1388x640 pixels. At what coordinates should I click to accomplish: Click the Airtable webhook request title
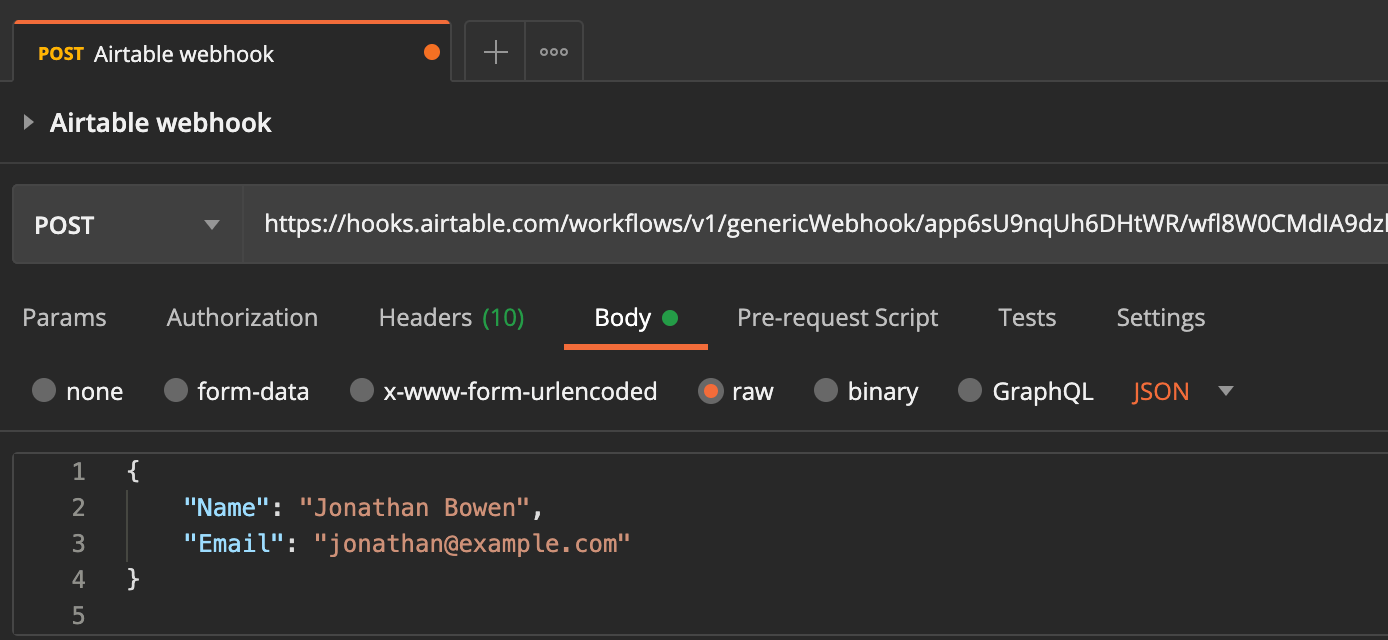pyautogui.click(x=161, y=123)
